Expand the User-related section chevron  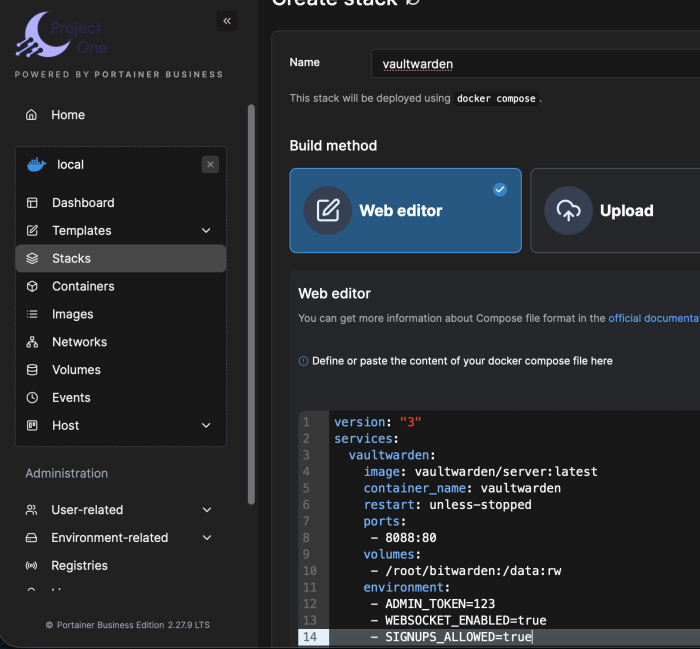[x=207, y=510]
